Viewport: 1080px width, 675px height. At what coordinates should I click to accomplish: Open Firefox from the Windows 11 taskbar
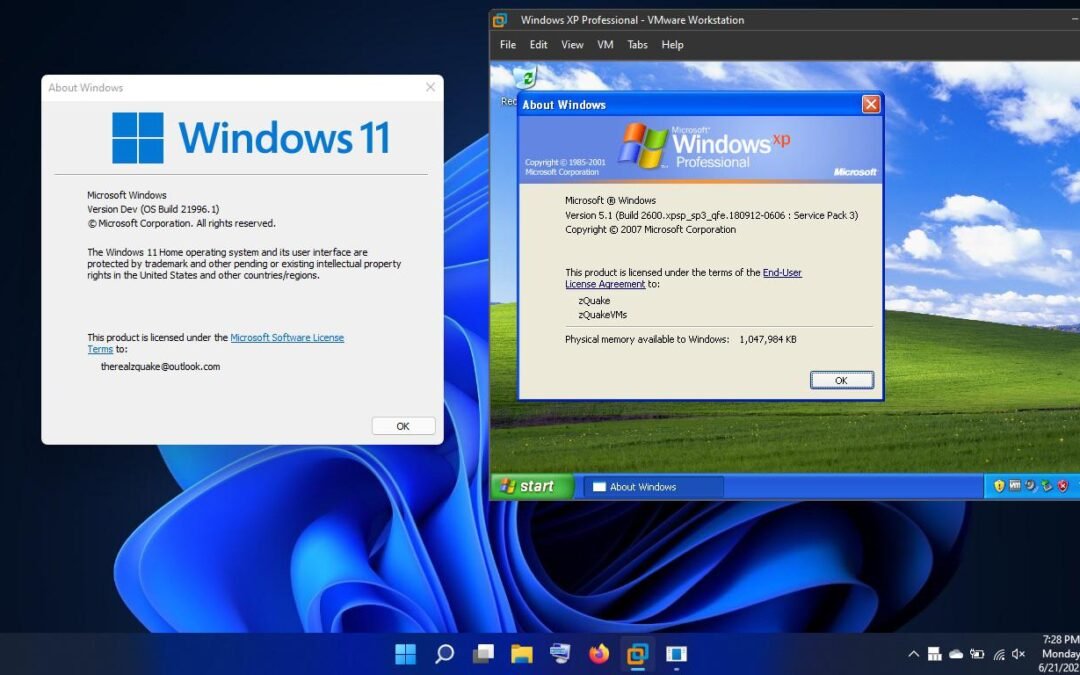(x=598, y=654)
